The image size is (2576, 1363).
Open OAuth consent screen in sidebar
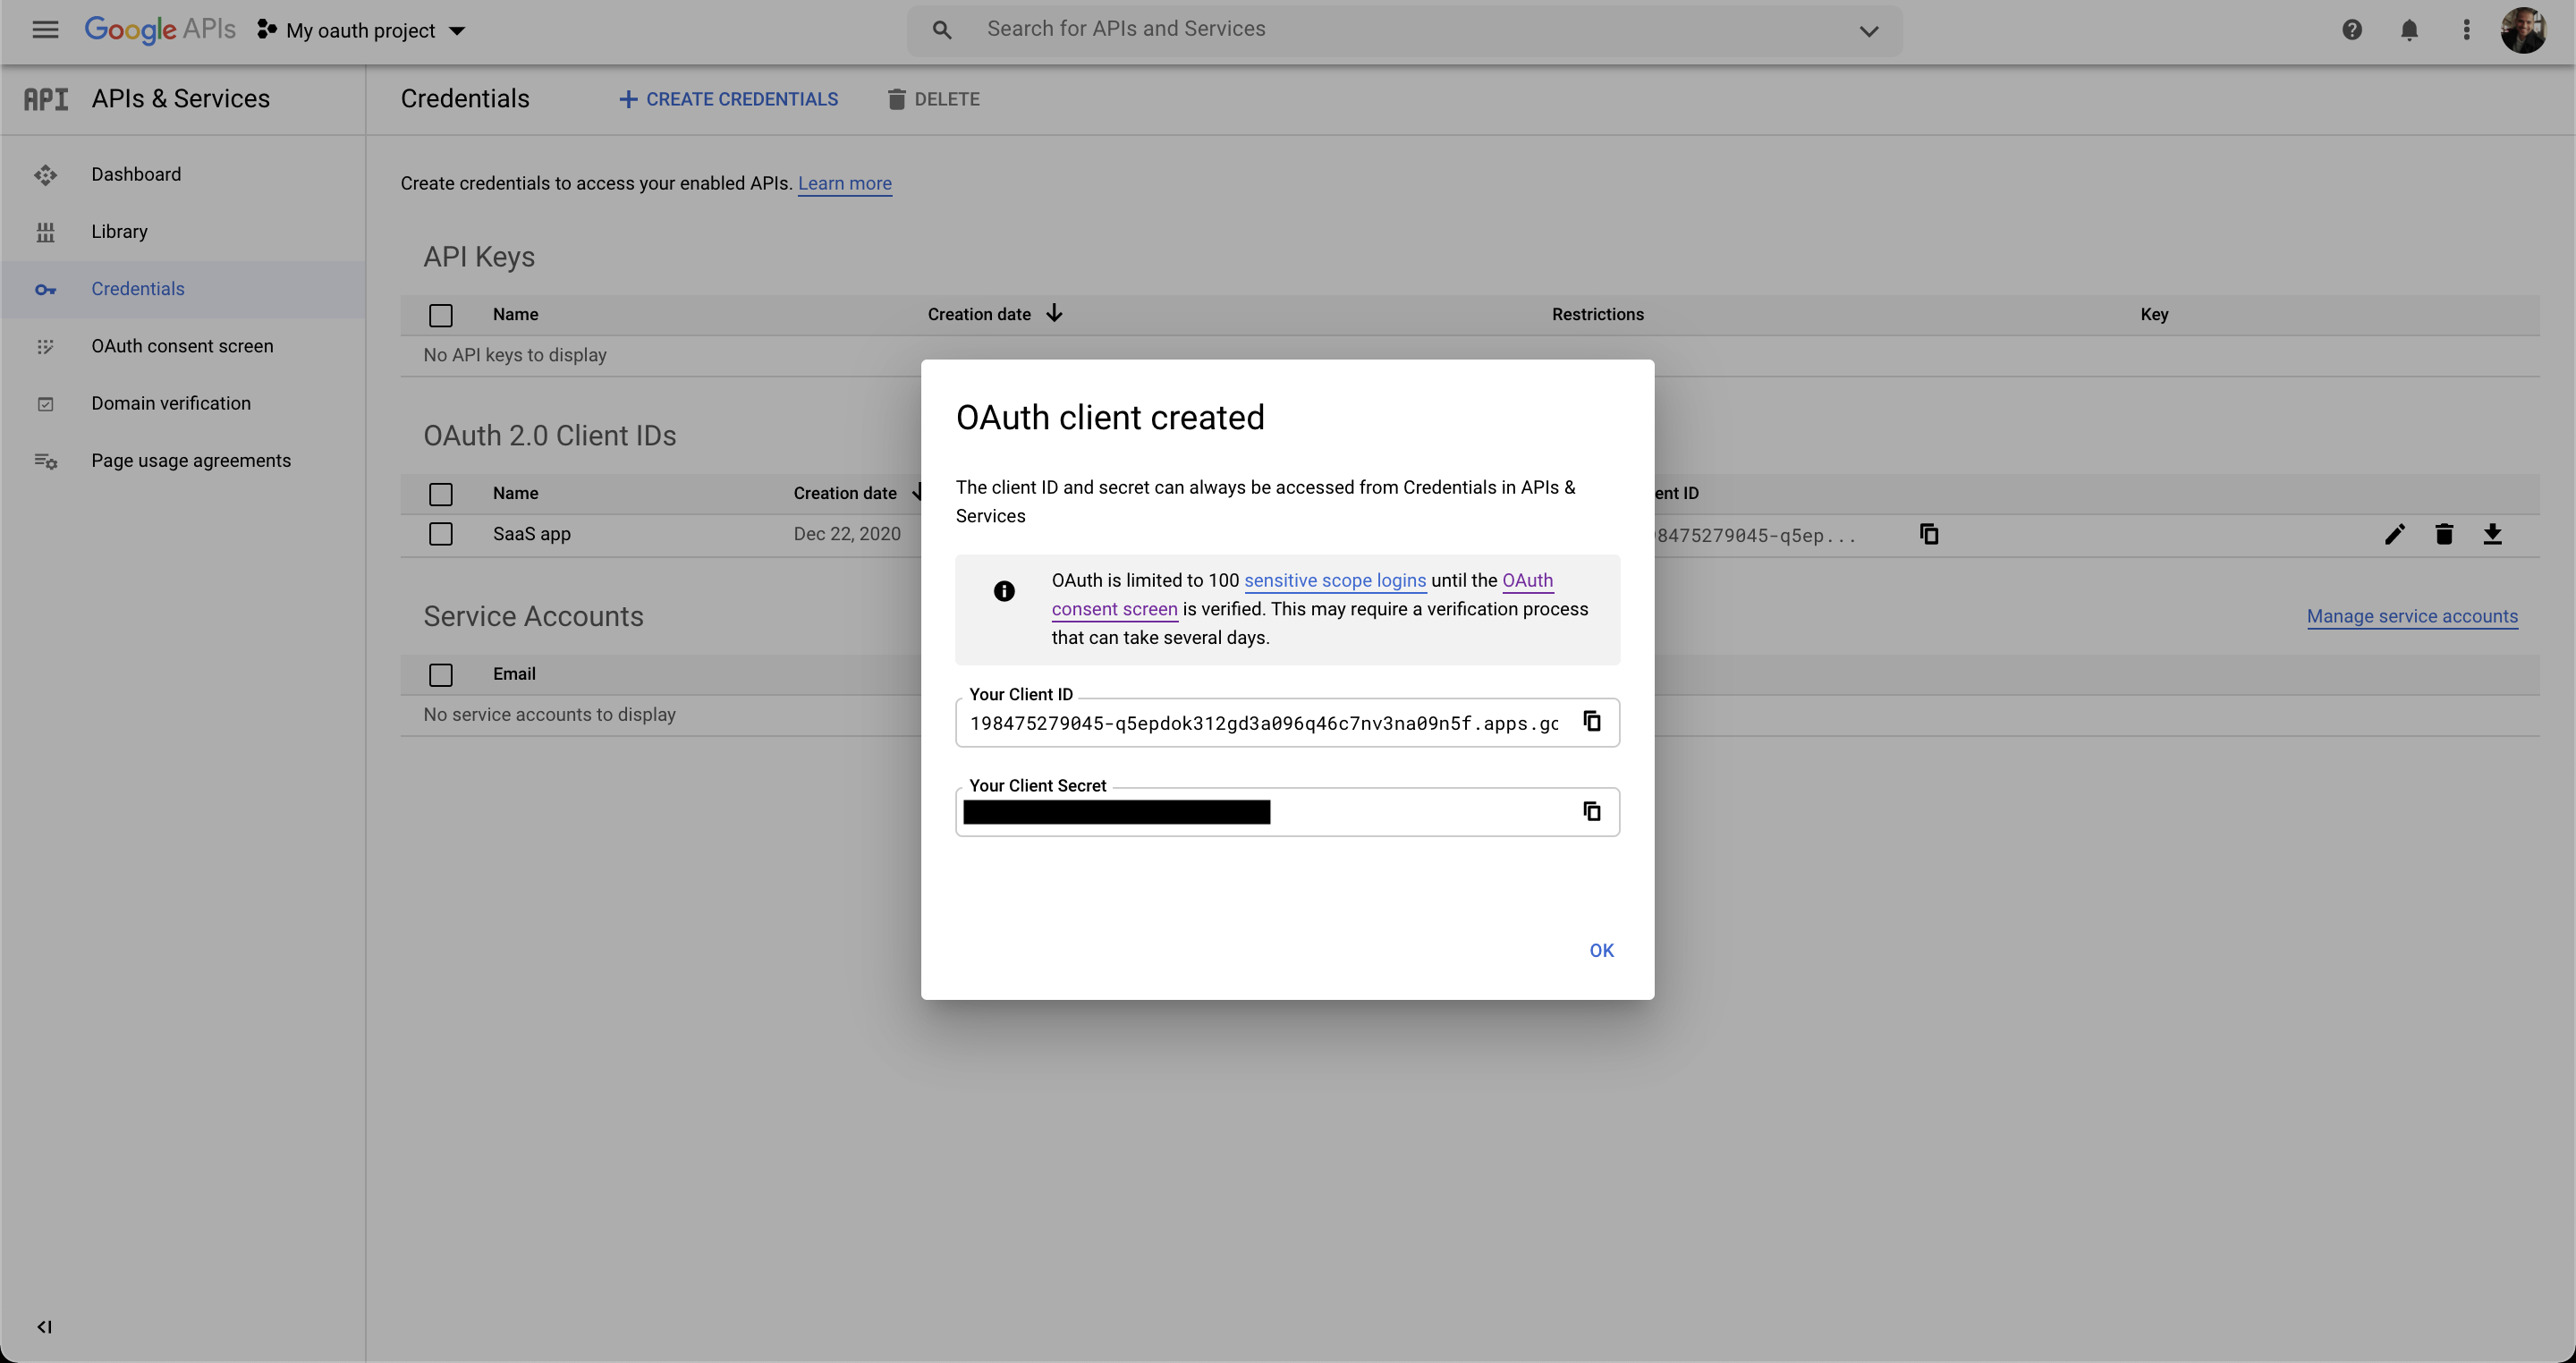pyautogui.click(x=182, y=346)
